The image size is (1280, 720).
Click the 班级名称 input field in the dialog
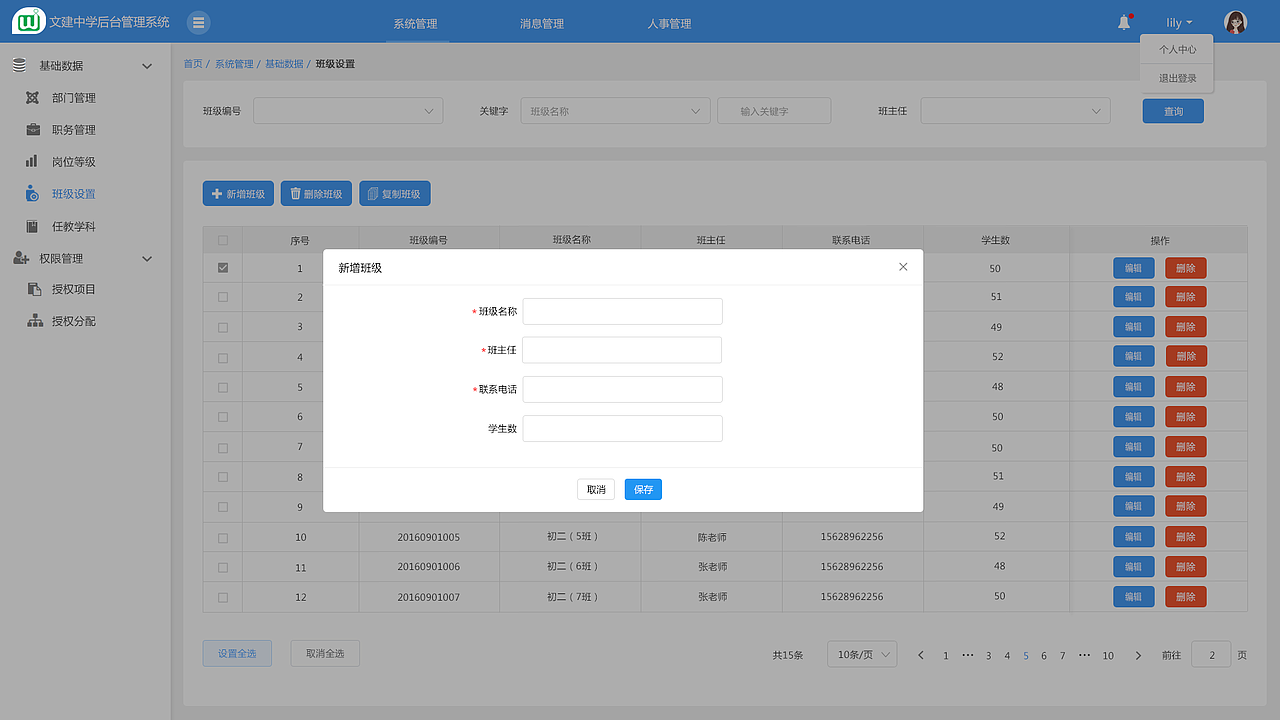coord(622,311)
